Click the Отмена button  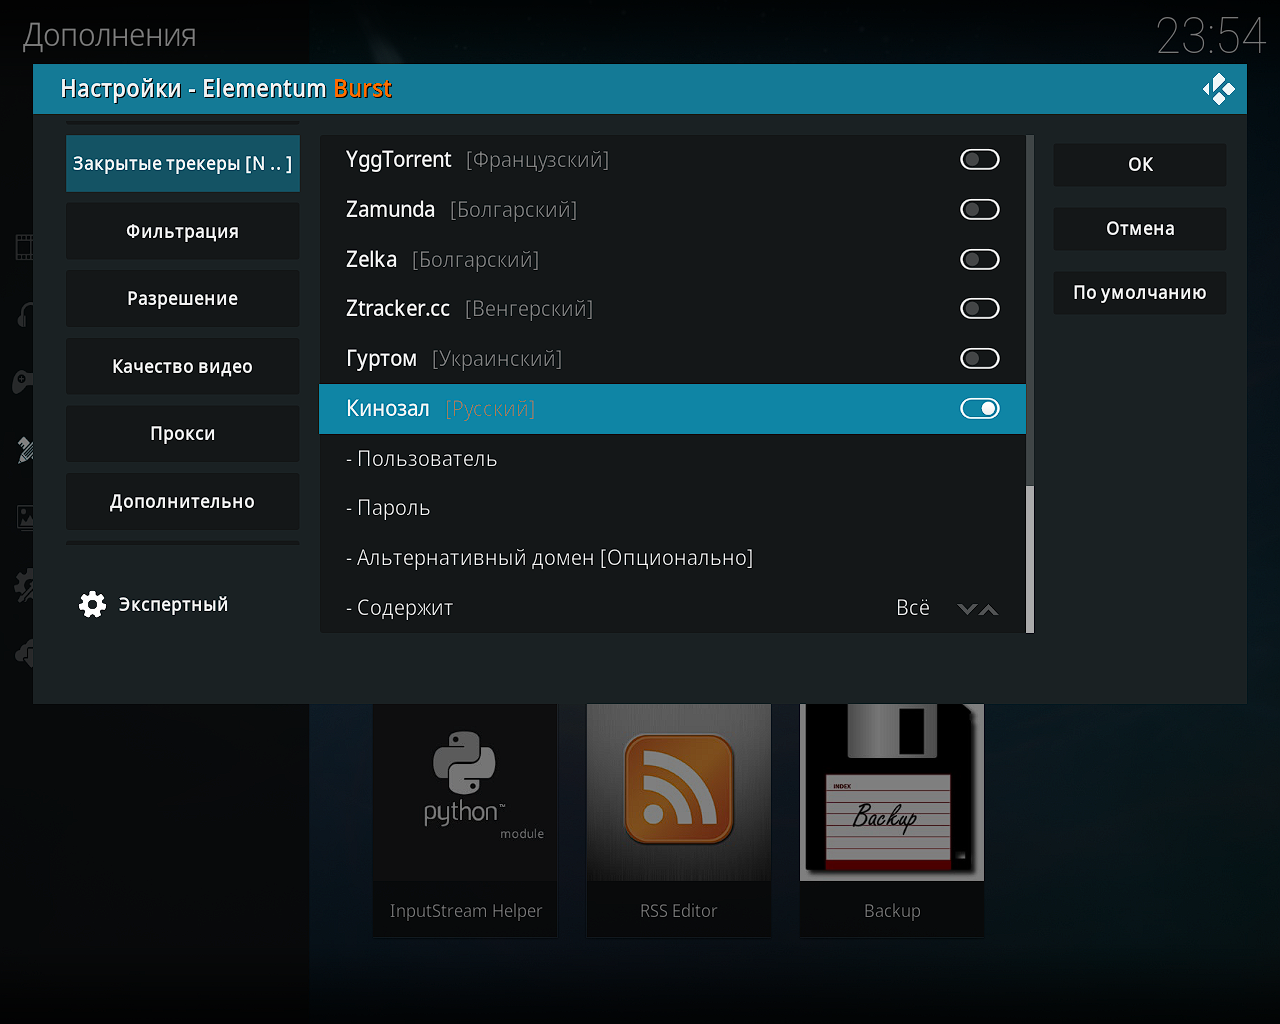click(1140, 228)
